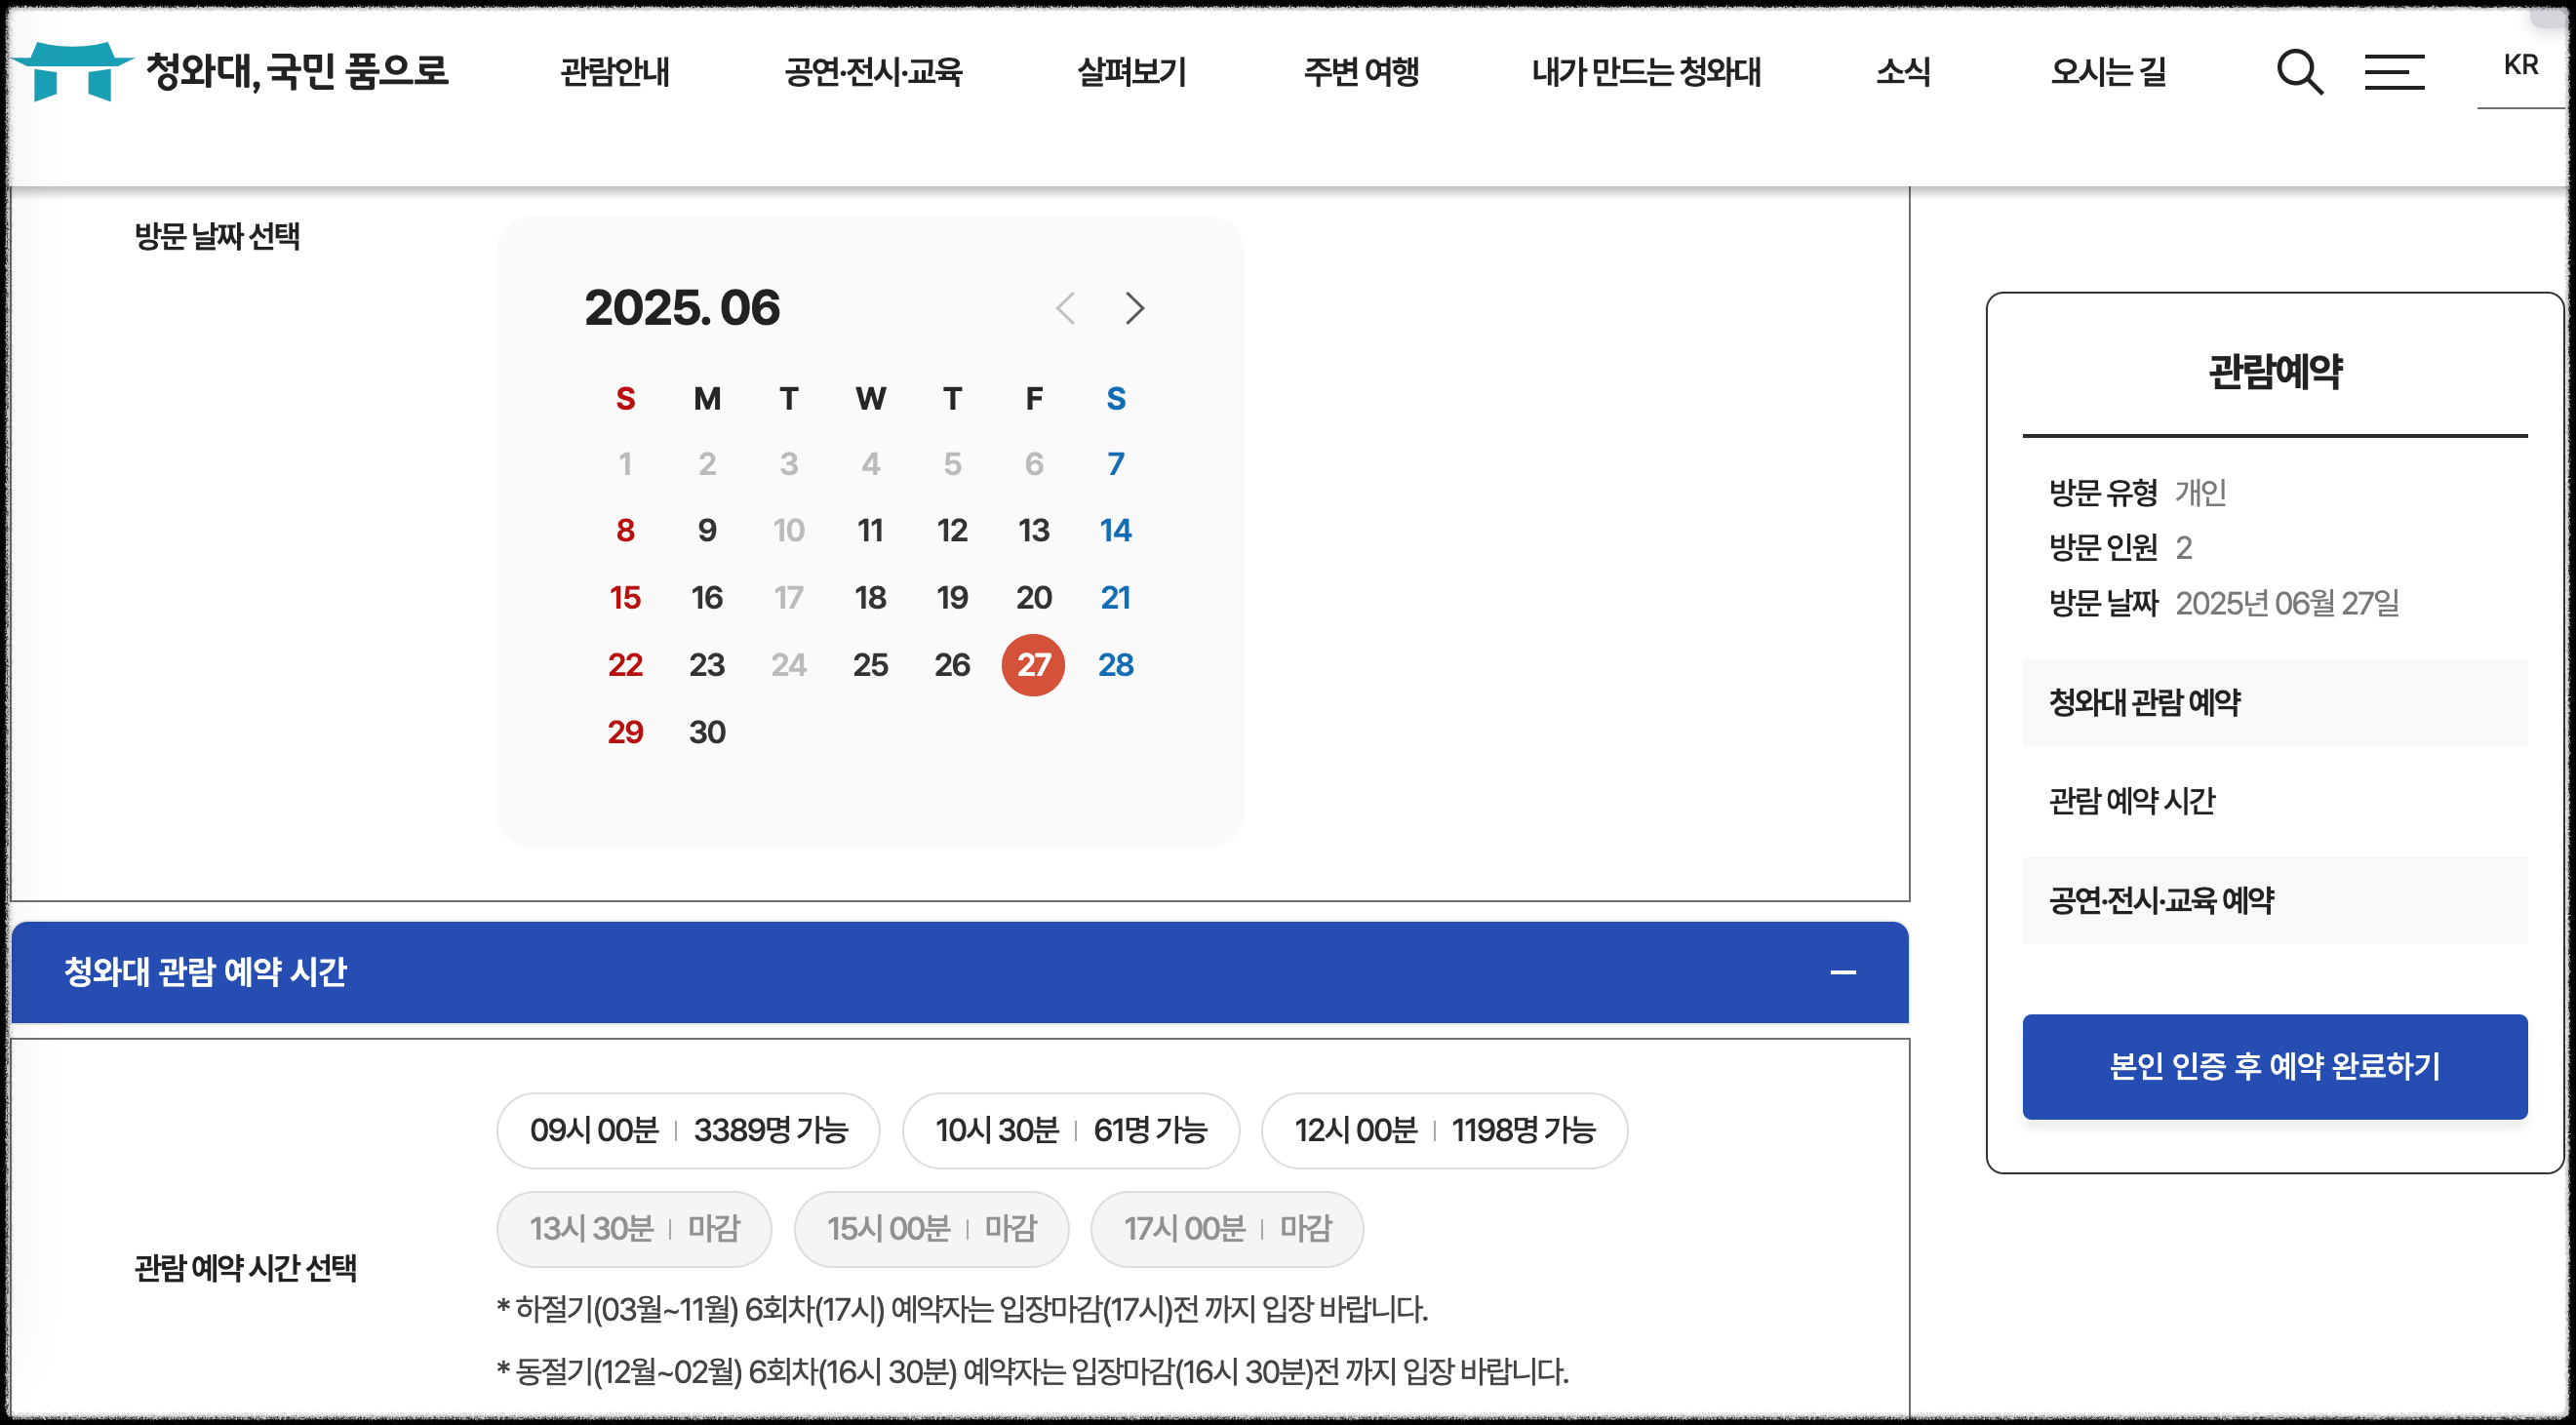Select the 10시 30분 61명 가능 time slot
This screenshot has width=2576, height=1425.
pos(1070,1130)
